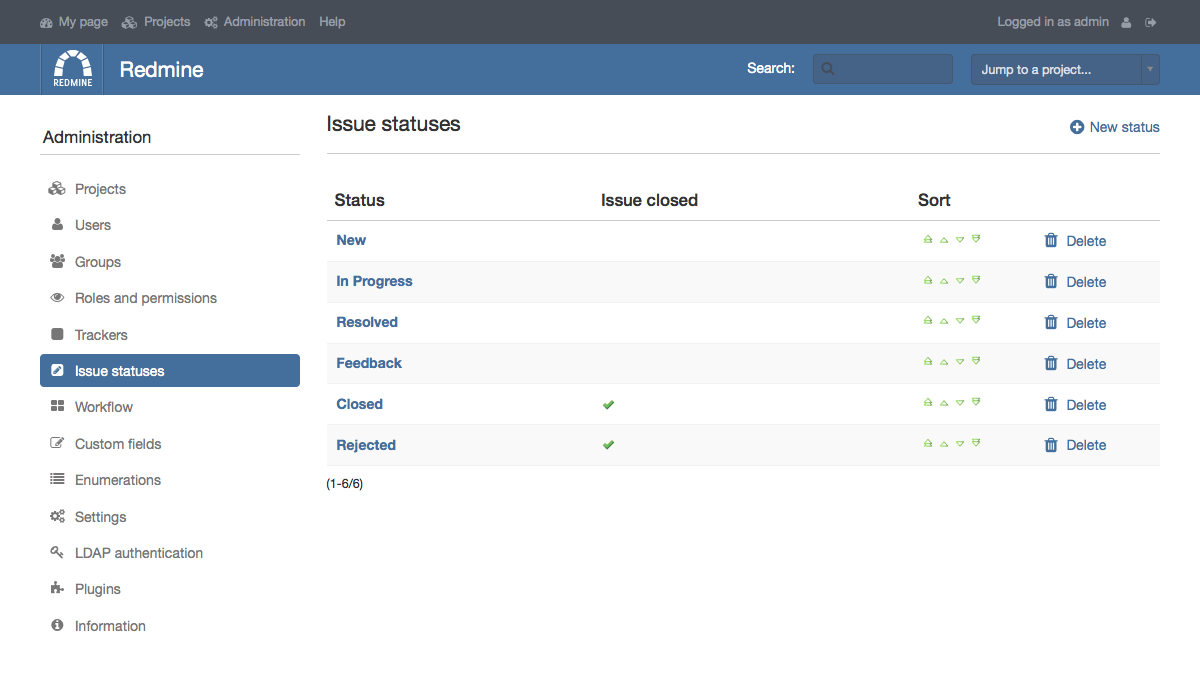This screenshot has width=1200, height=686.
Task: Focus the Search input field
Action: (883, 69)
